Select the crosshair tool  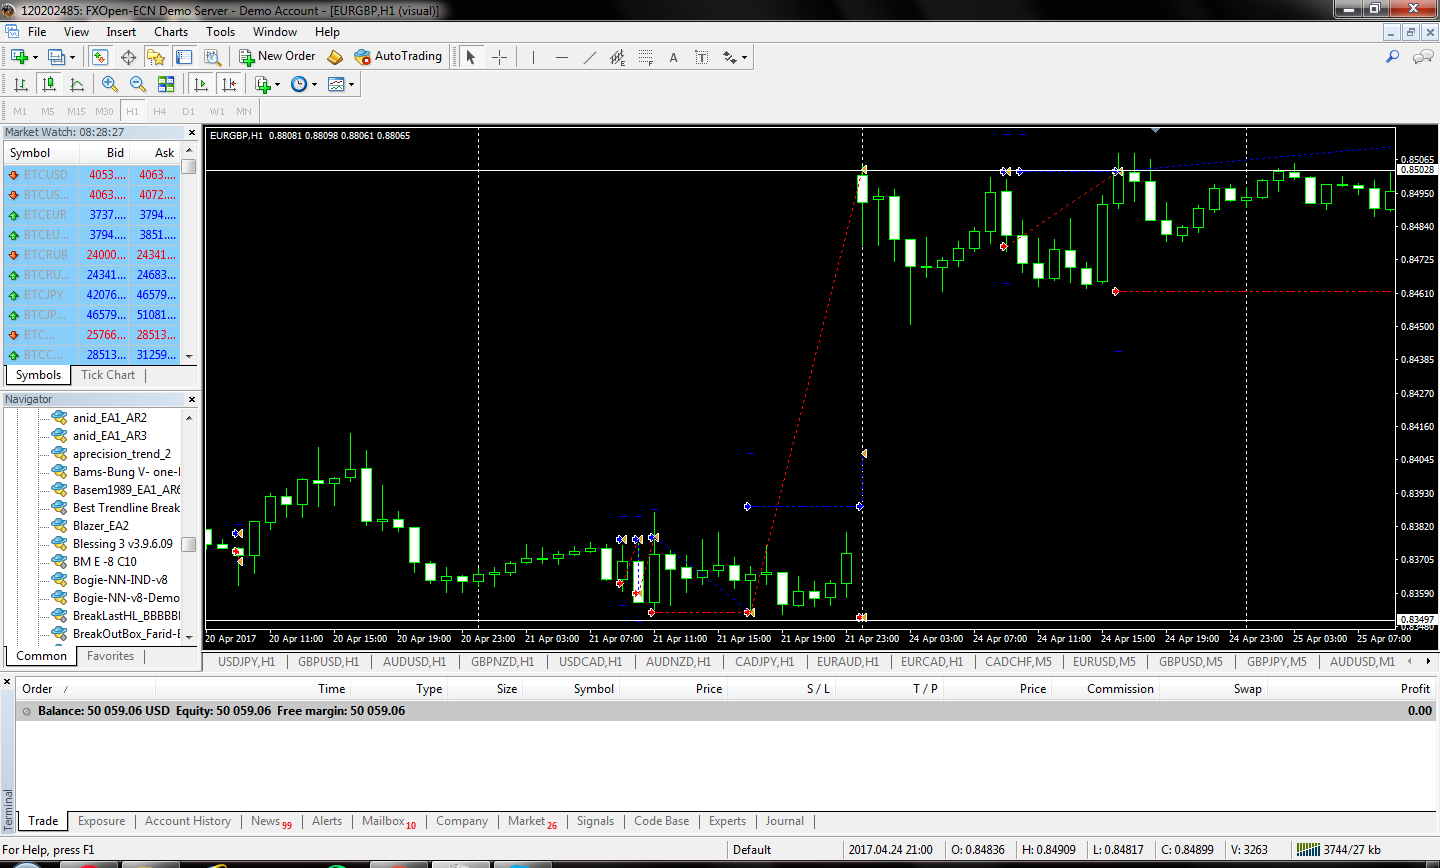click(x=499, y=57)
